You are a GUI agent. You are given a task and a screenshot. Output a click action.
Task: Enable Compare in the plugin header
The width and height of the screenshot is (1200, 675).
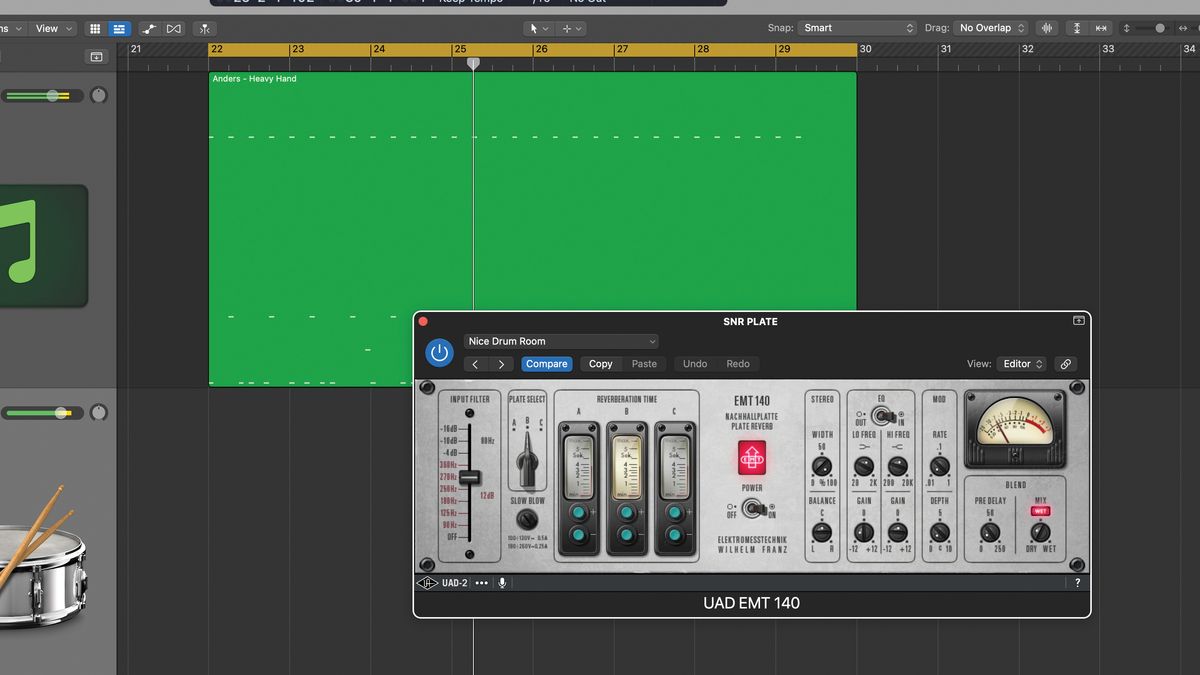click(x=547, y=364)
